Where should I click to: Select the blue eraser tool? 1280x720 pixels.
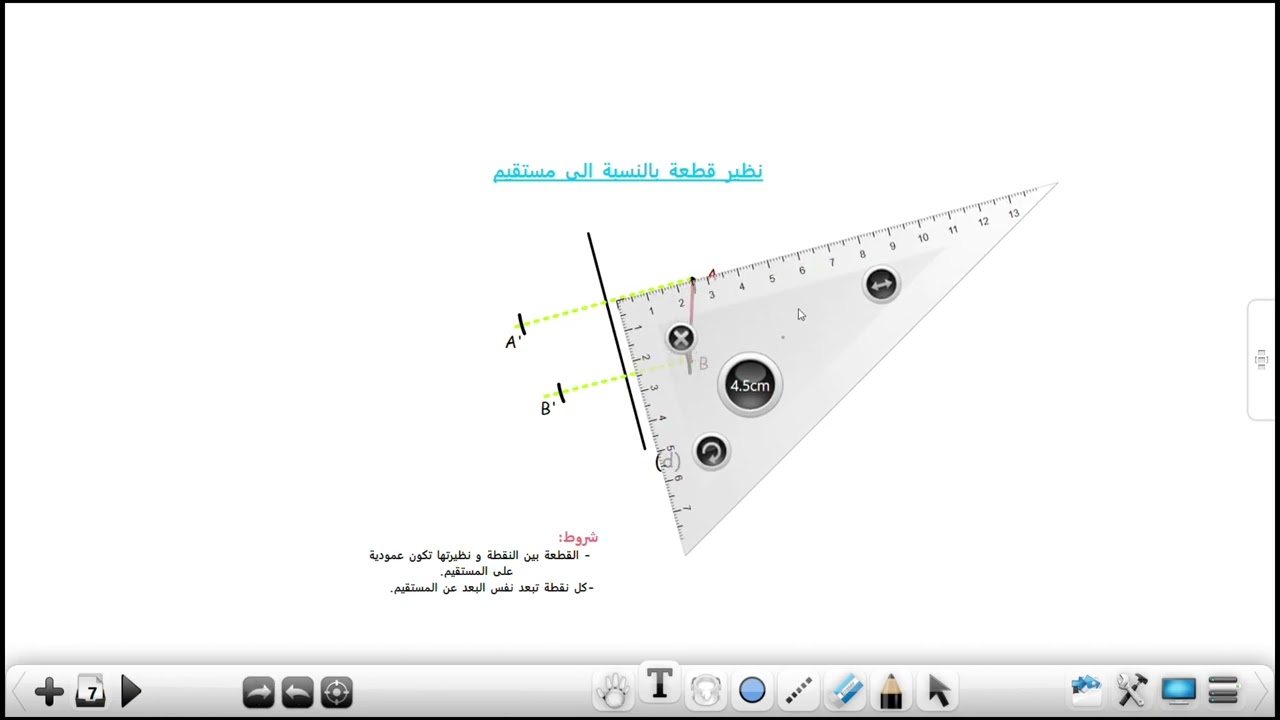click(846, 690)
